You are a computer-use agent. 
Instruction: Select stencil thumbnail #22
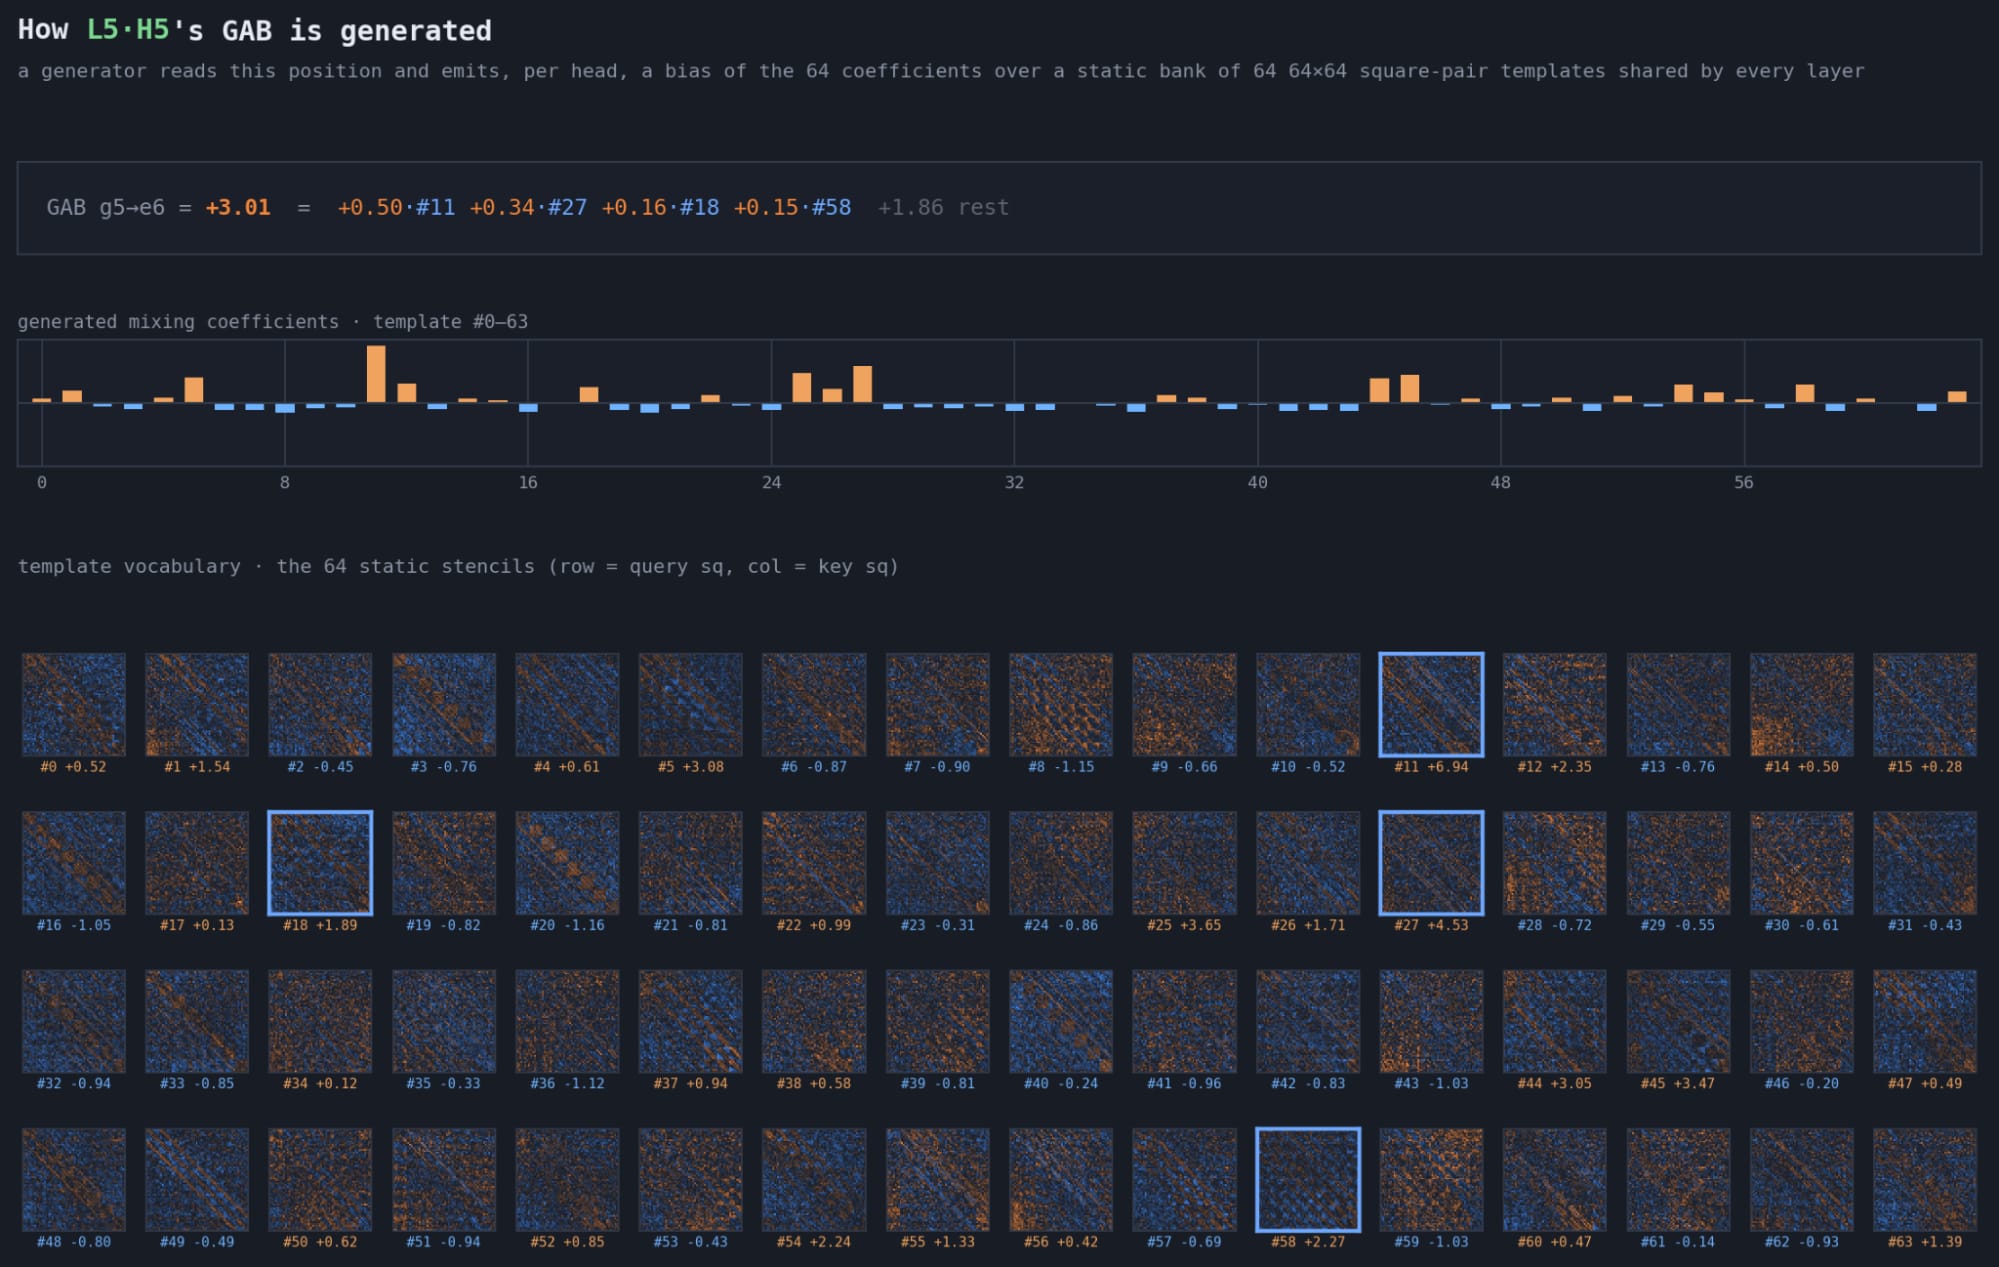click(x=814, y=863)
